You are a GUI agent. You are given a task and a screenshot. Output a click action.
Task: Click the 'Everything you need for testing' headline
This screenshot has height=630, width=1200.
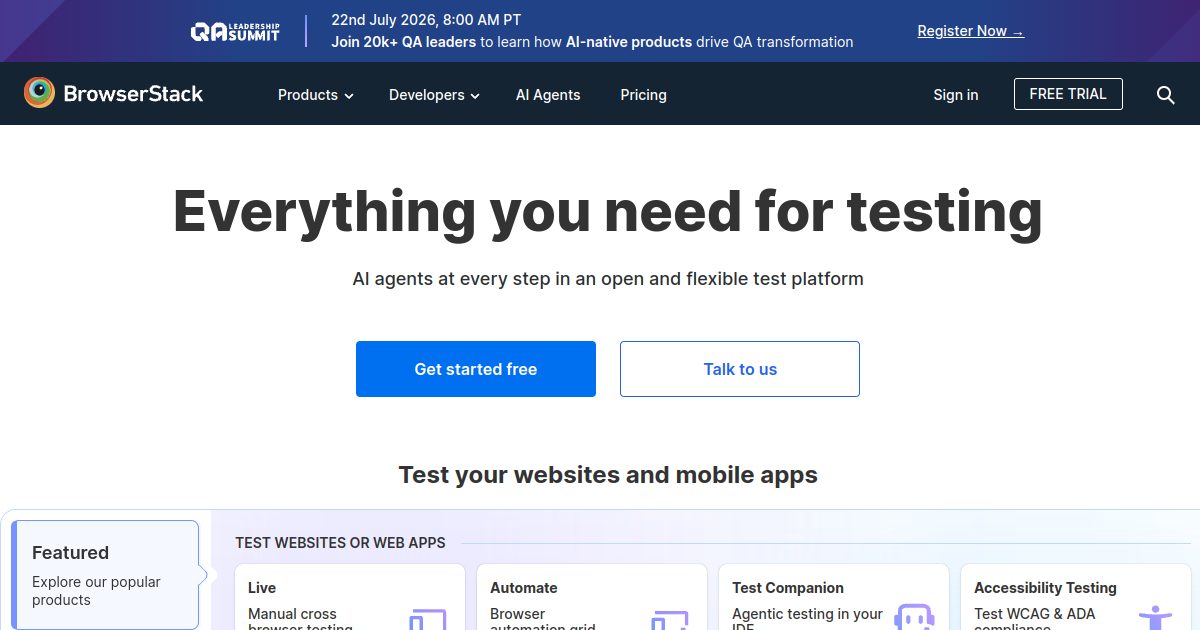608,211
